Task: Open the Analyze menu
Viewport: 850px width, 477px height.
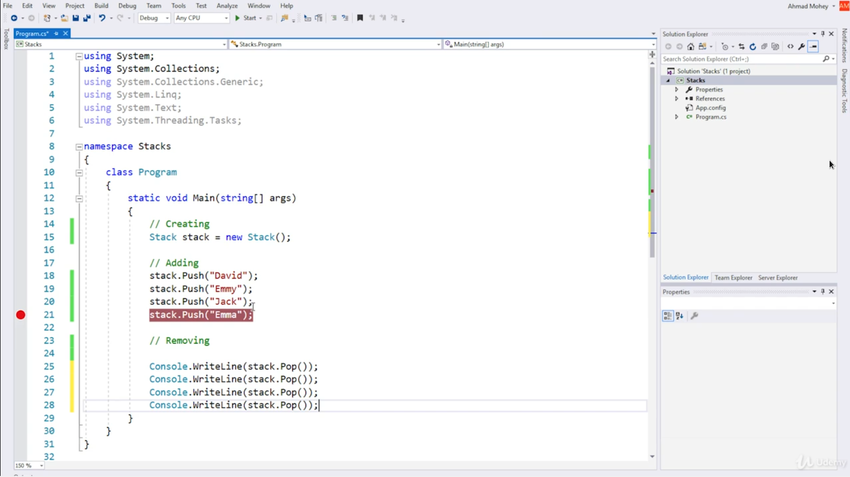Action: coord(227,6)
